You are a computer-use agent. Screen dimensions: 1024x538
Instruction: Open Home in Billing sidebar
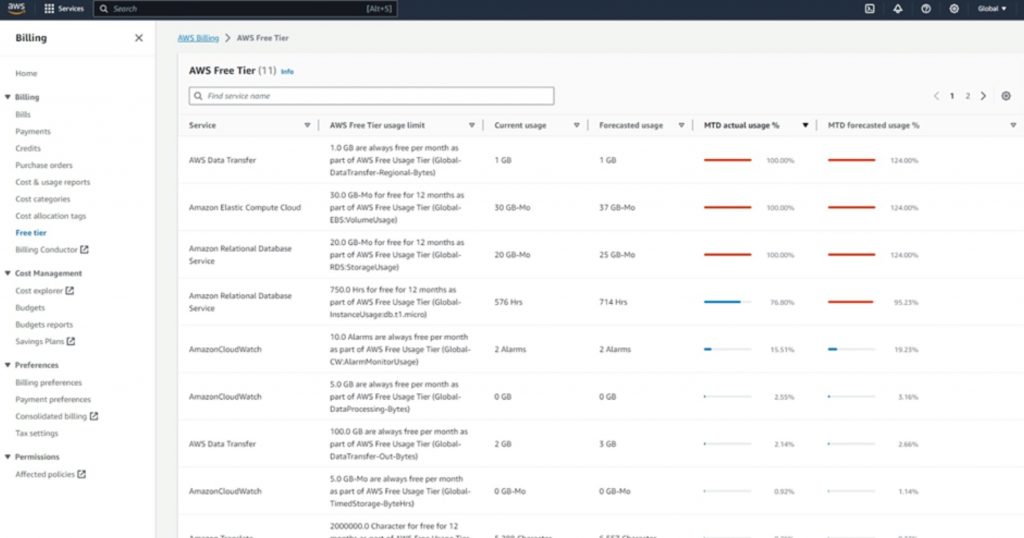point(26,73)
